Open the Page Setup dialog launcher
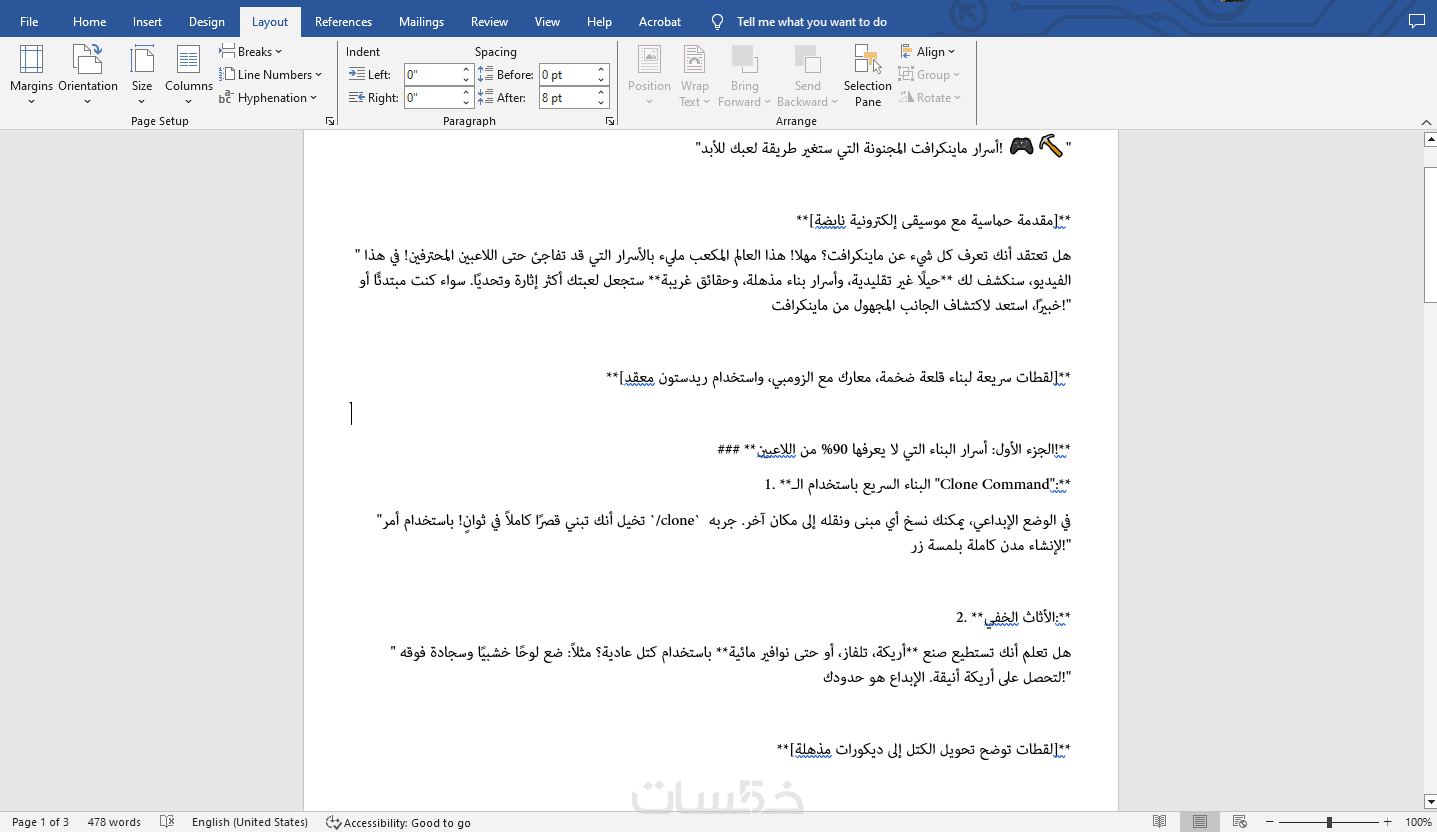The image size is (1437, 832). [x=330, y=121]
